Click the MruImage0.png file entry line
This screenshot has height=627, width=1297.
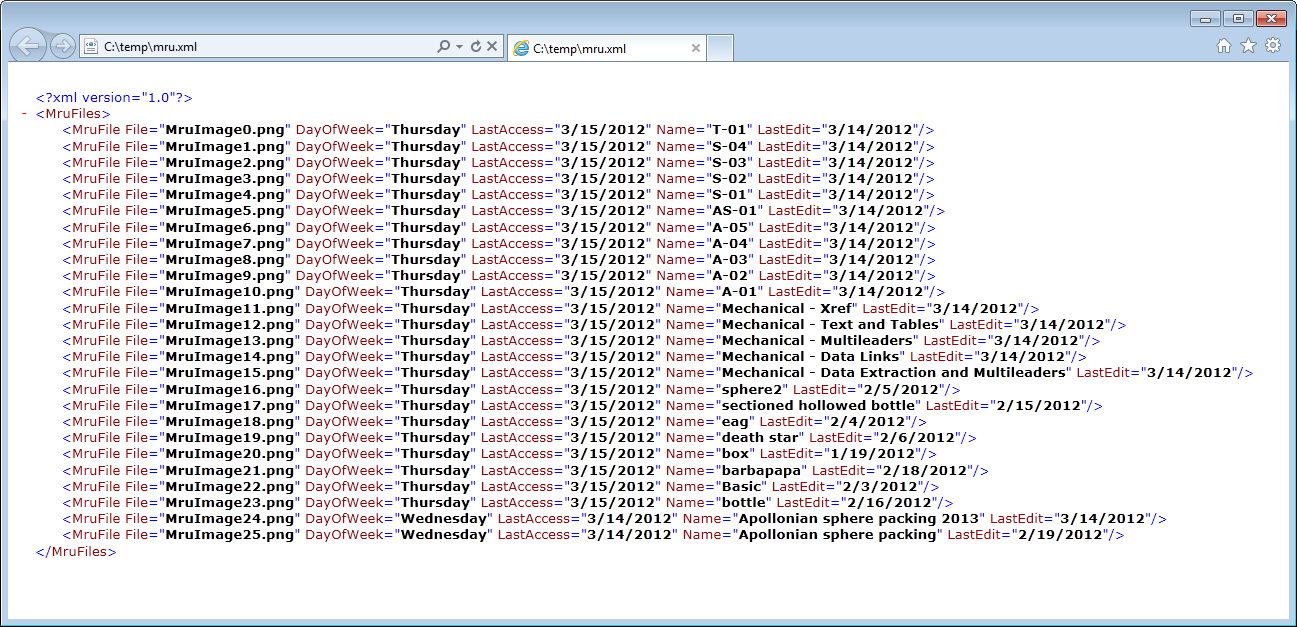click(227, 130)
